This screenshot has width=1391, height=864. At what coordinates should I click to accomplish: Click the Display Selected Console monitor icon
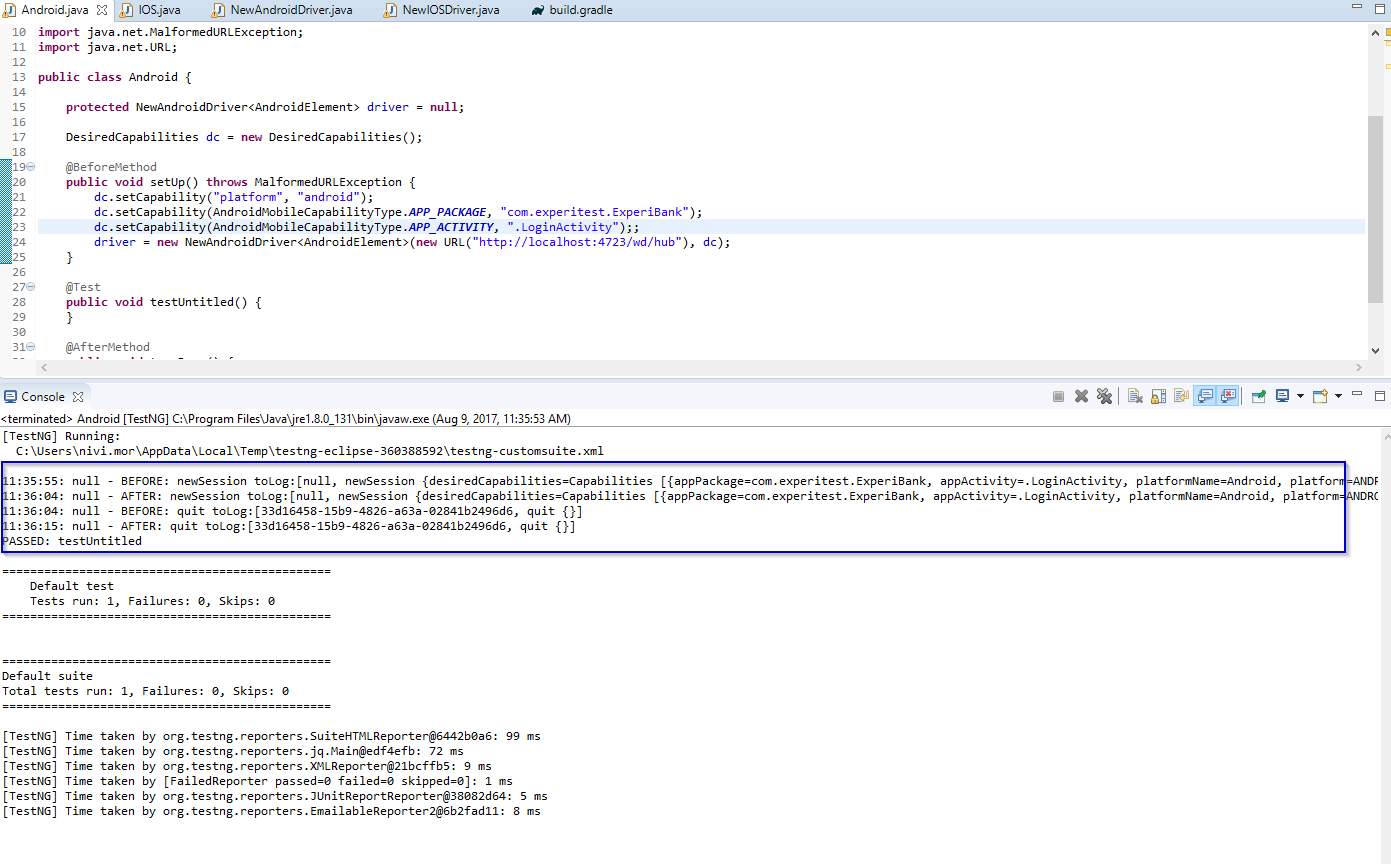[x=1283, y=396]
